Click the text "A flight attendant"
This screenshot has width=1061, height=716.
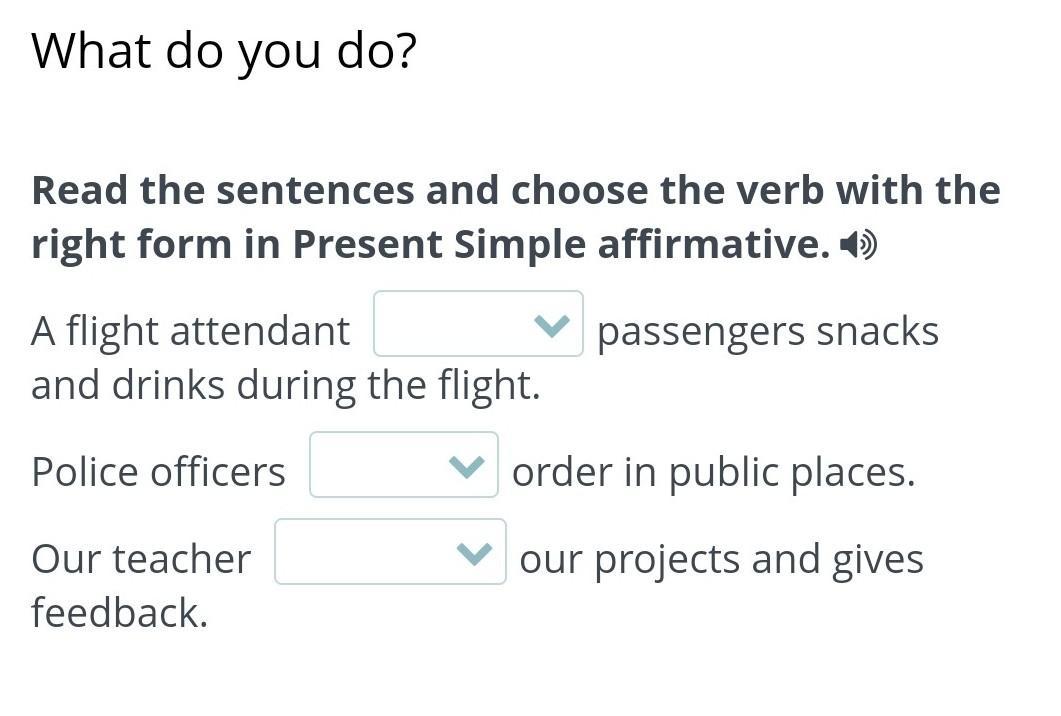190,331
